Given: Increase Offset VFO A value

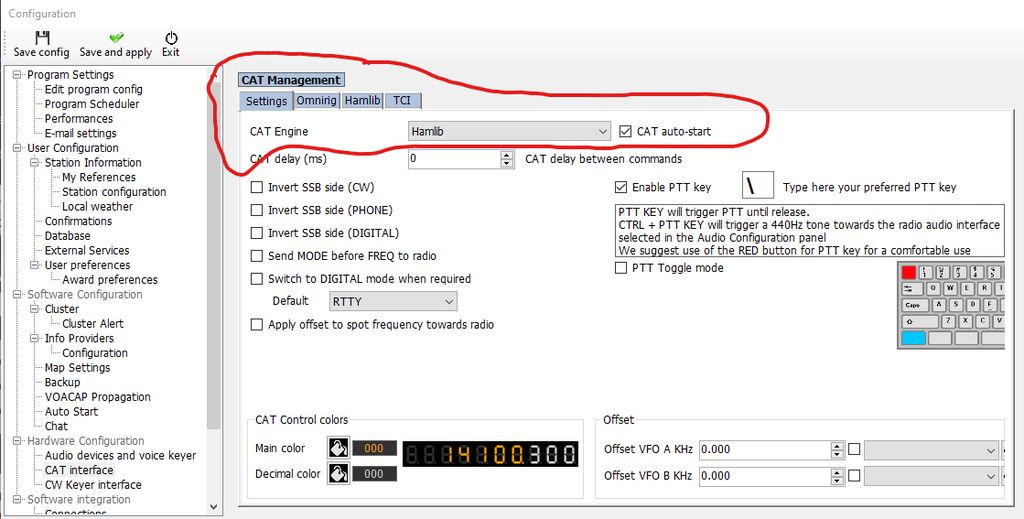Looking at the screenshot, I should (x=837, y=445).
